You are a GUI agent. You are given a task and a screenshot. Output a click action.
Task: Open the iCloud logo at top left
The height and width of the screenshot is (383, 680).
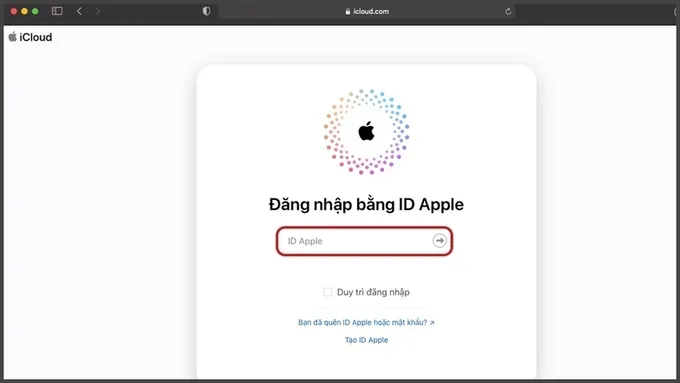click(30, 37)
